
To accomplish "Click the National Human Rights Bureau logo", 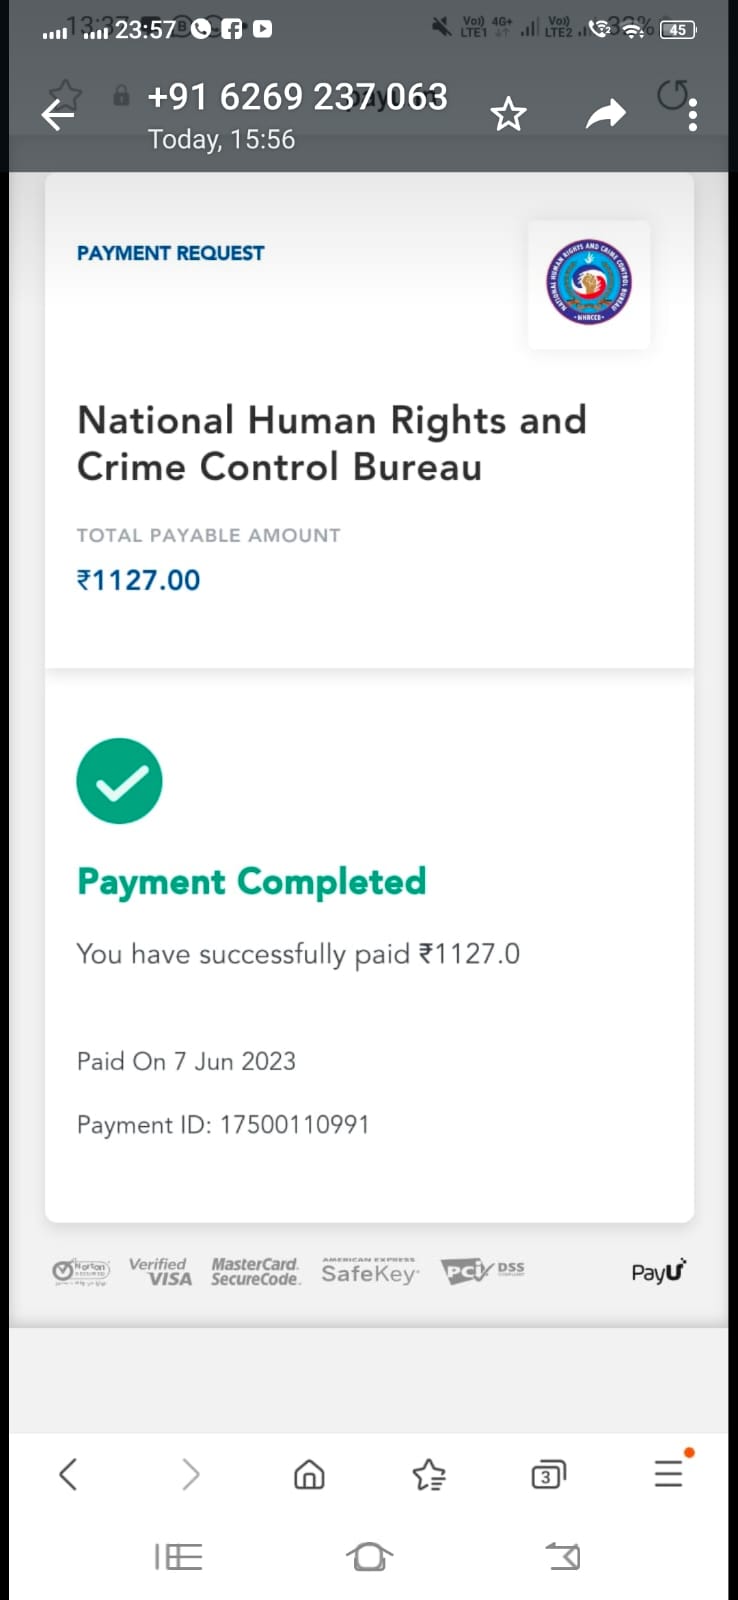I will point(589,284).
